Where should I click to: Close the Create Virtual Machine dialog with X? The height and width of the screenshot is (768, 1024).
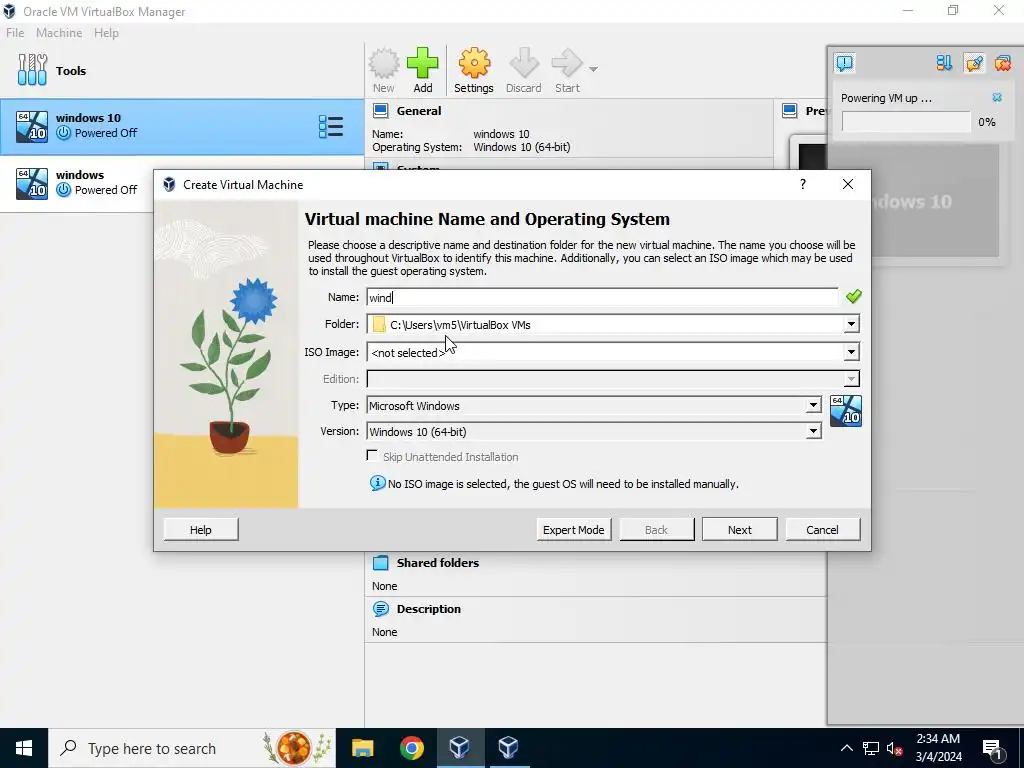coord(848,184)
